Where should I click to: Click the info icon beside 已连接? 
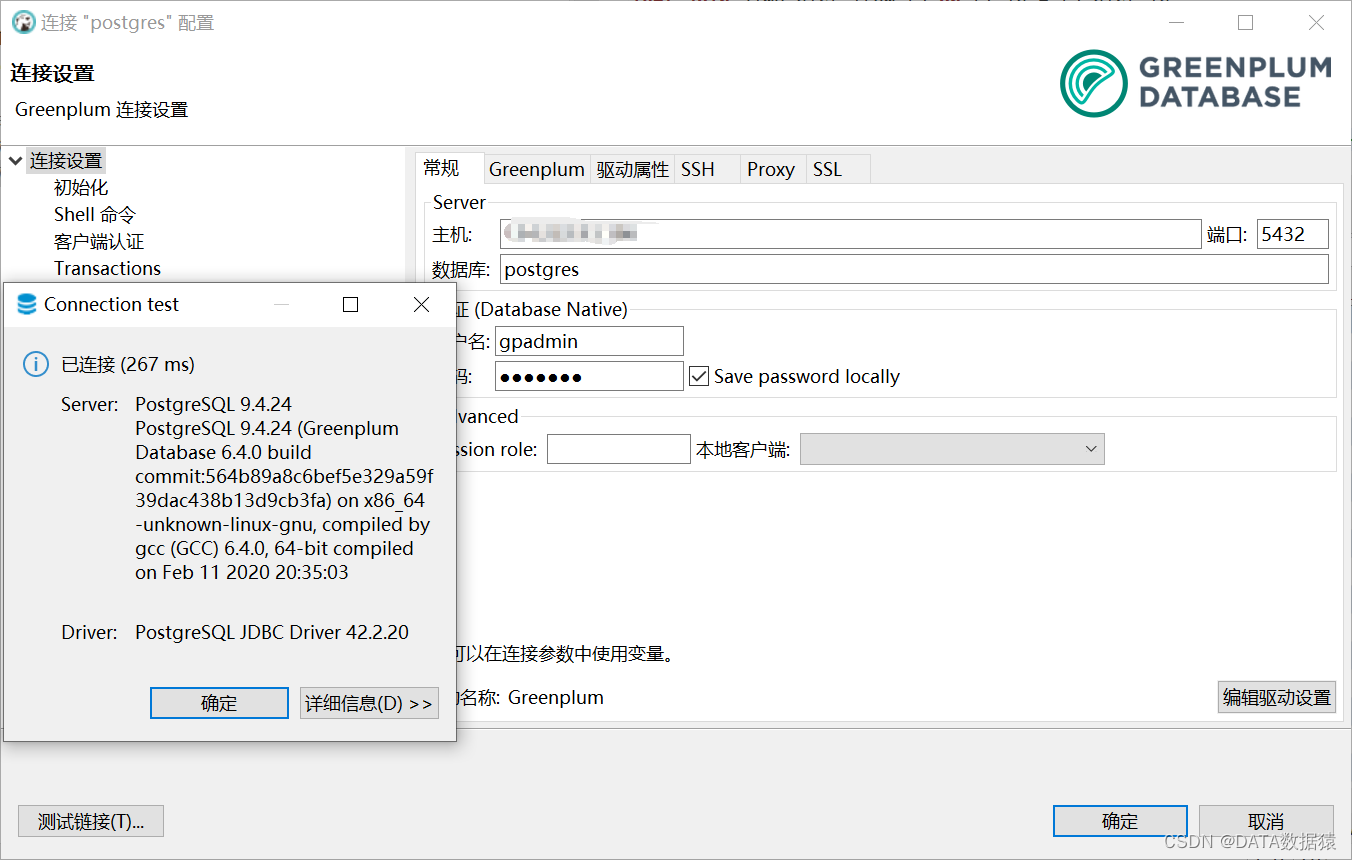(x=36, y=364)
